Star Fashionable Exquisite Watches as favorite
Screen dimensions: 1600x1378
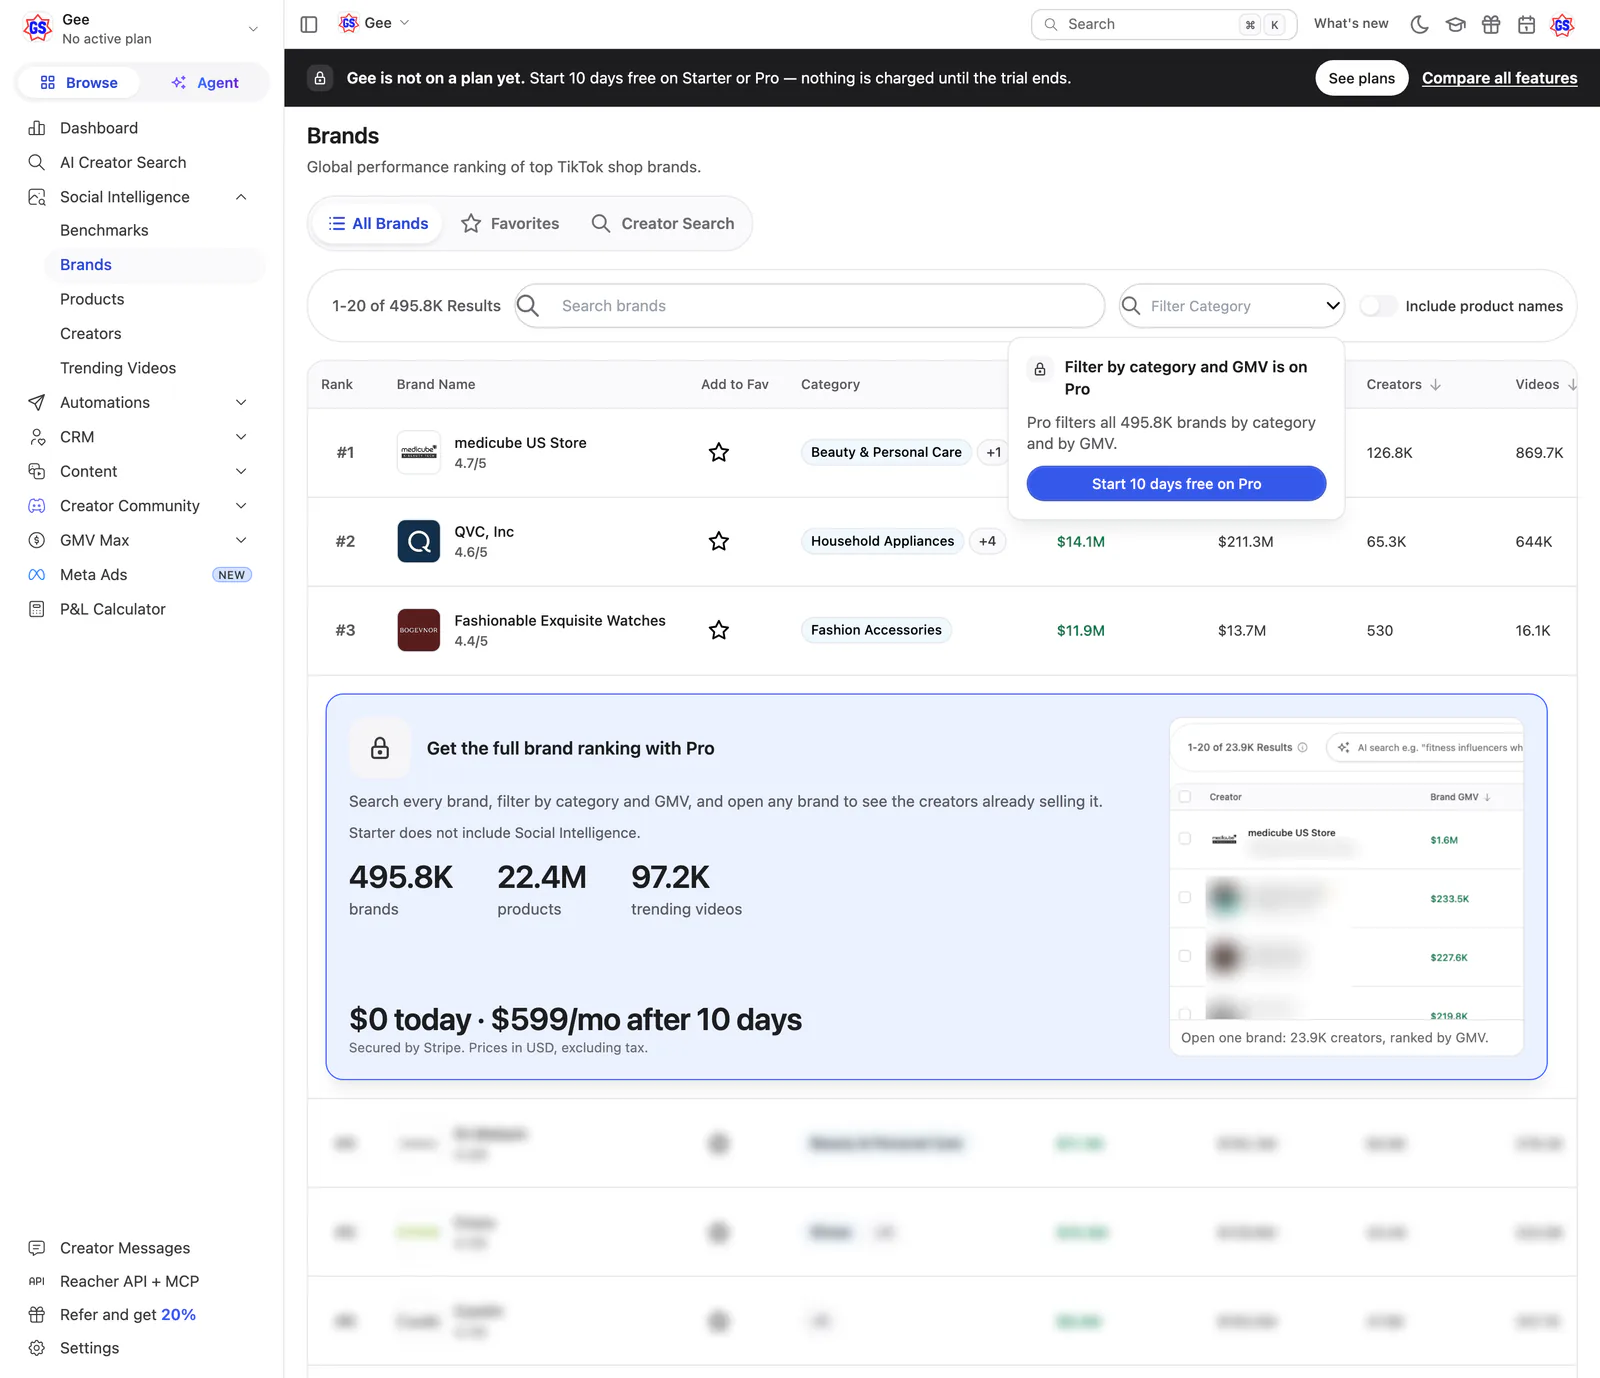tap(718, 630)
